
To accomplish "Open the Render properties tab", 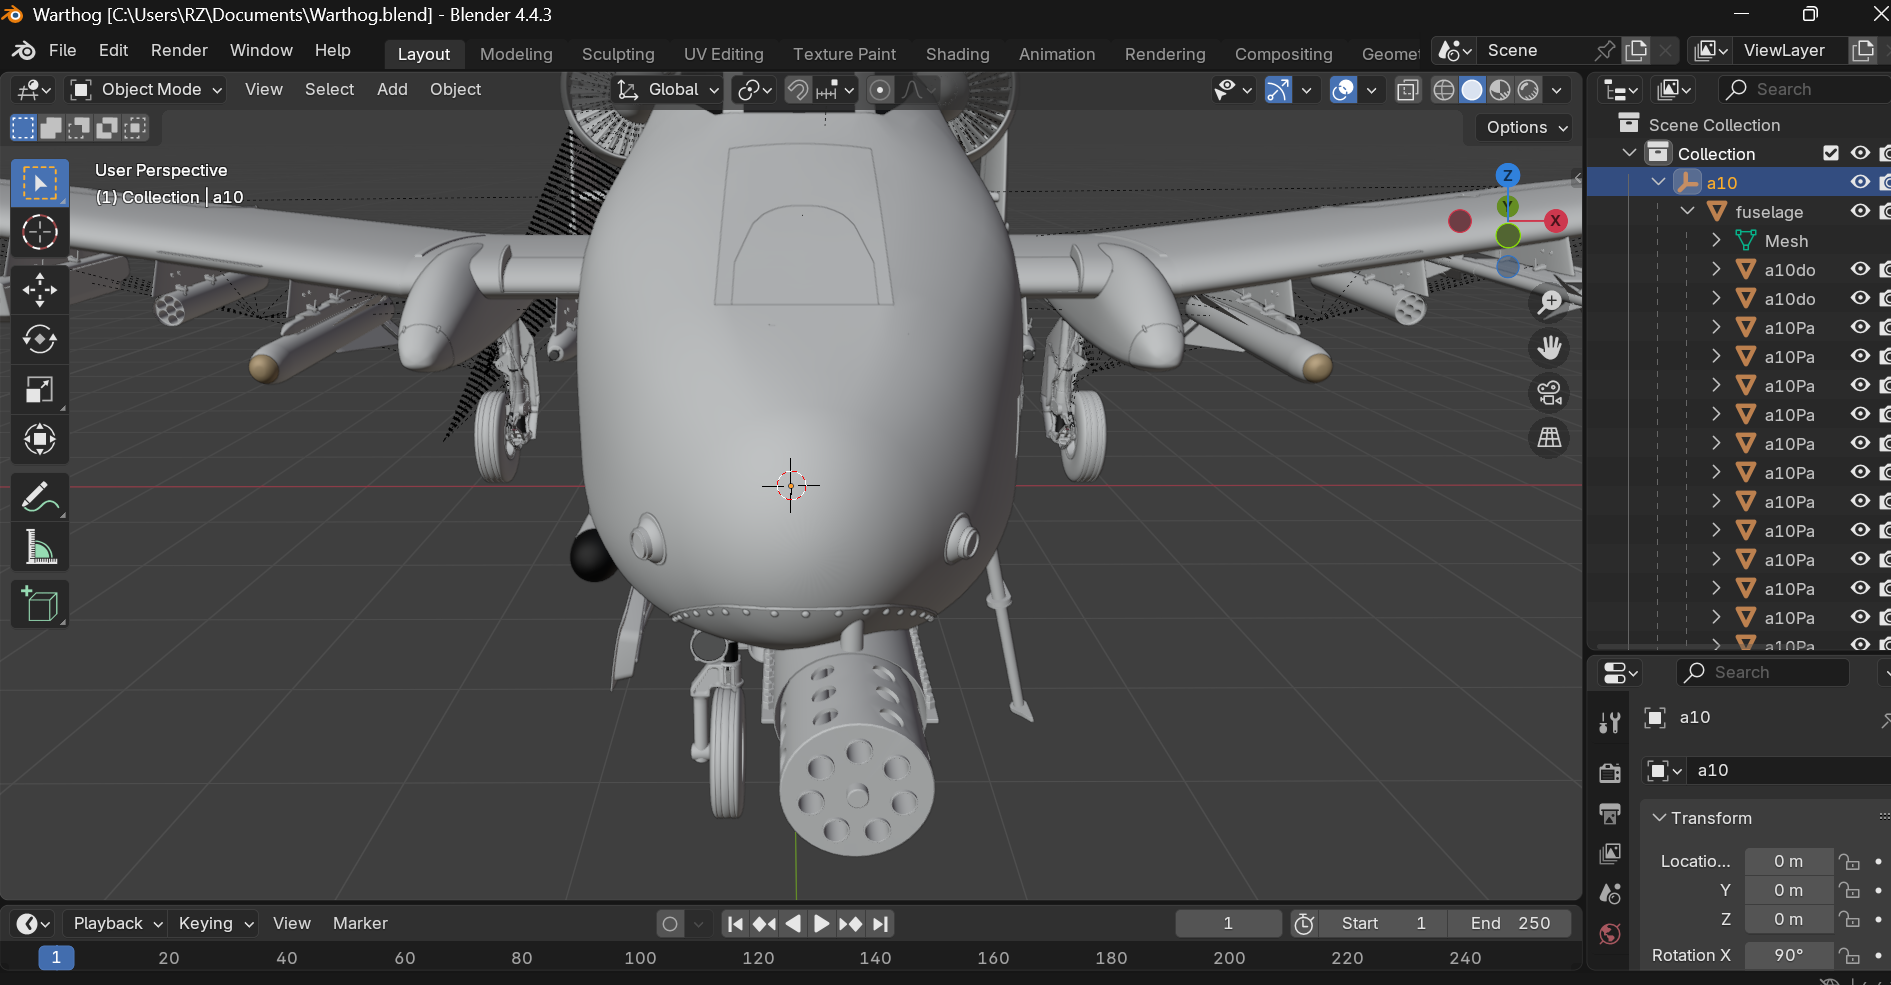I will (x=1610, y=772).
